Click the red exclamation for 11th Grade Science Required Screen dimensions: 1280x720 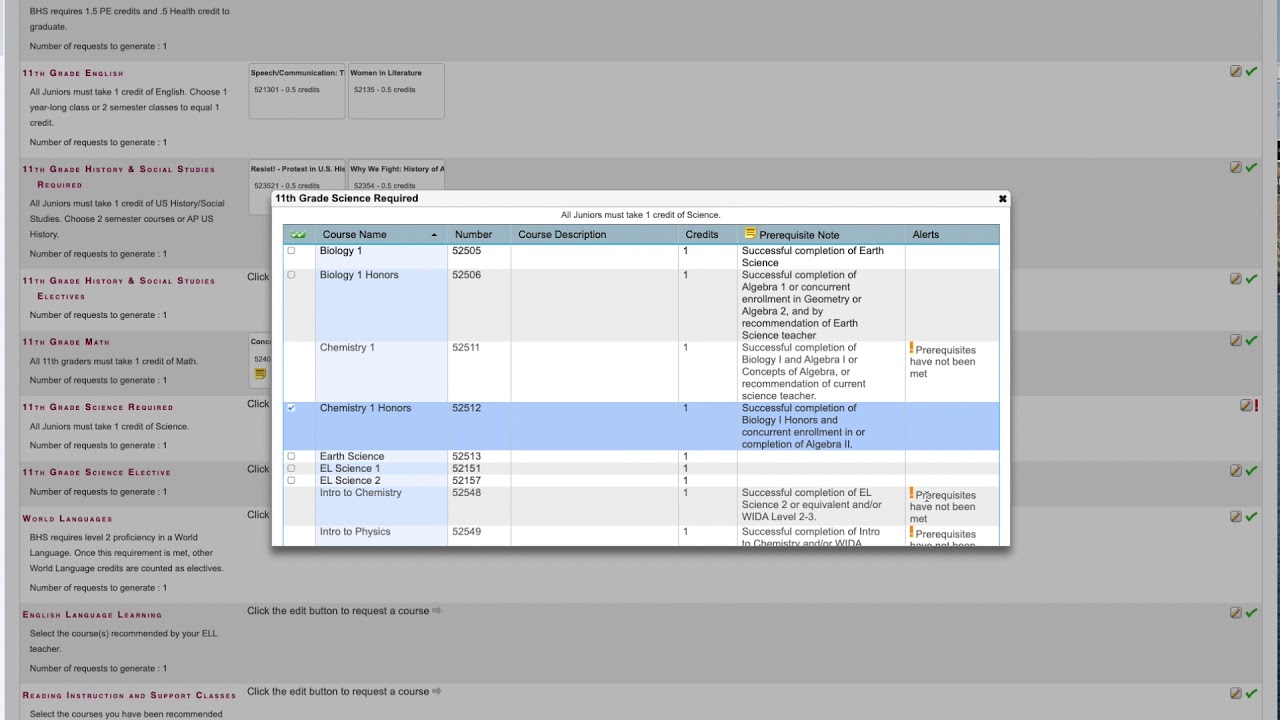(1257, 406)
